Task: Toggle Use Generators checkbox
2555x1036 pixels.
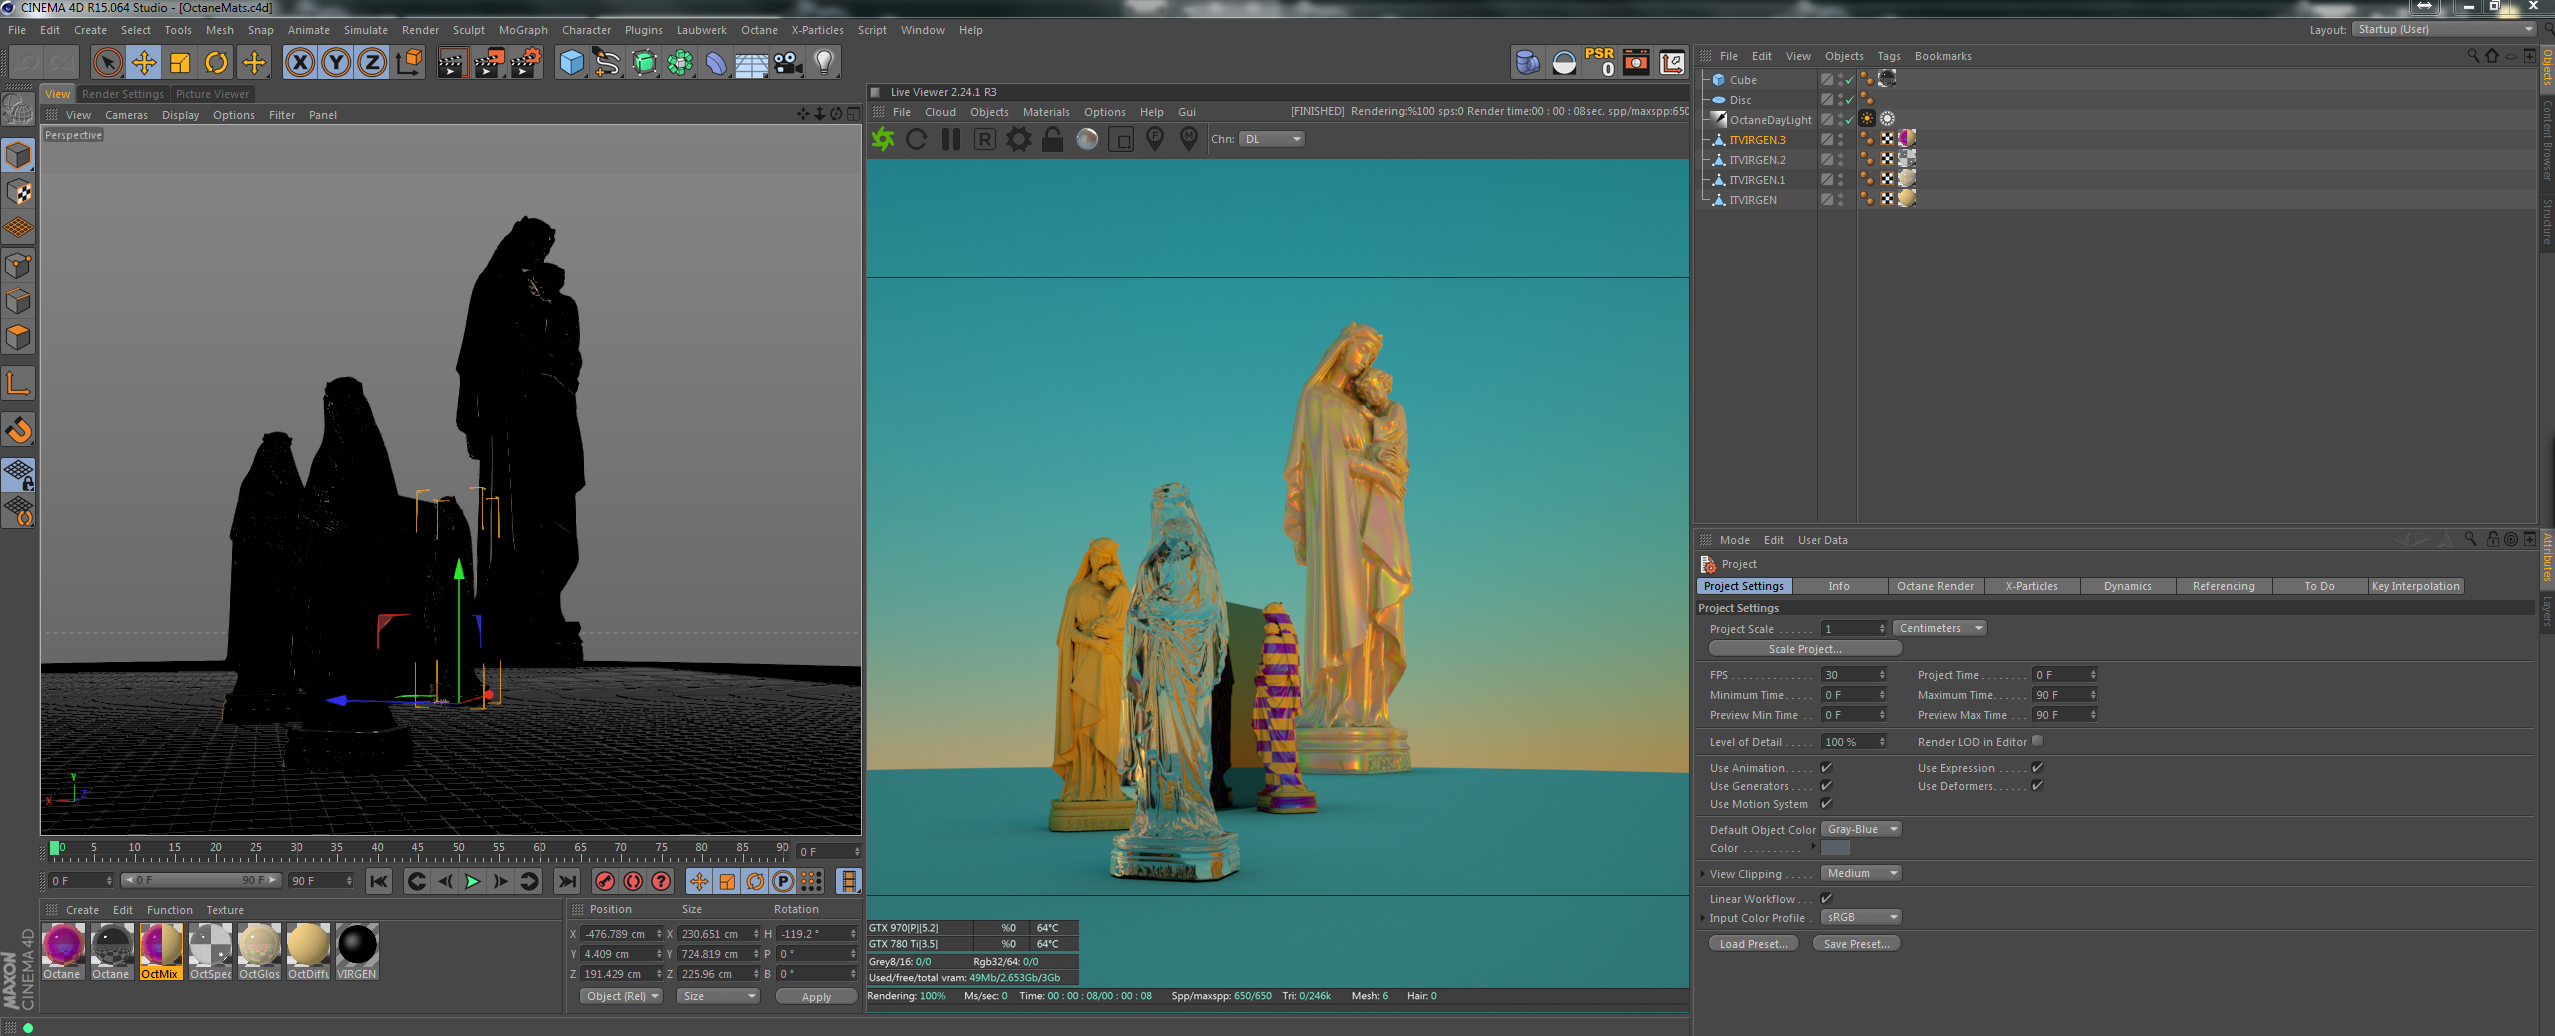Action: click(1827, 786)
